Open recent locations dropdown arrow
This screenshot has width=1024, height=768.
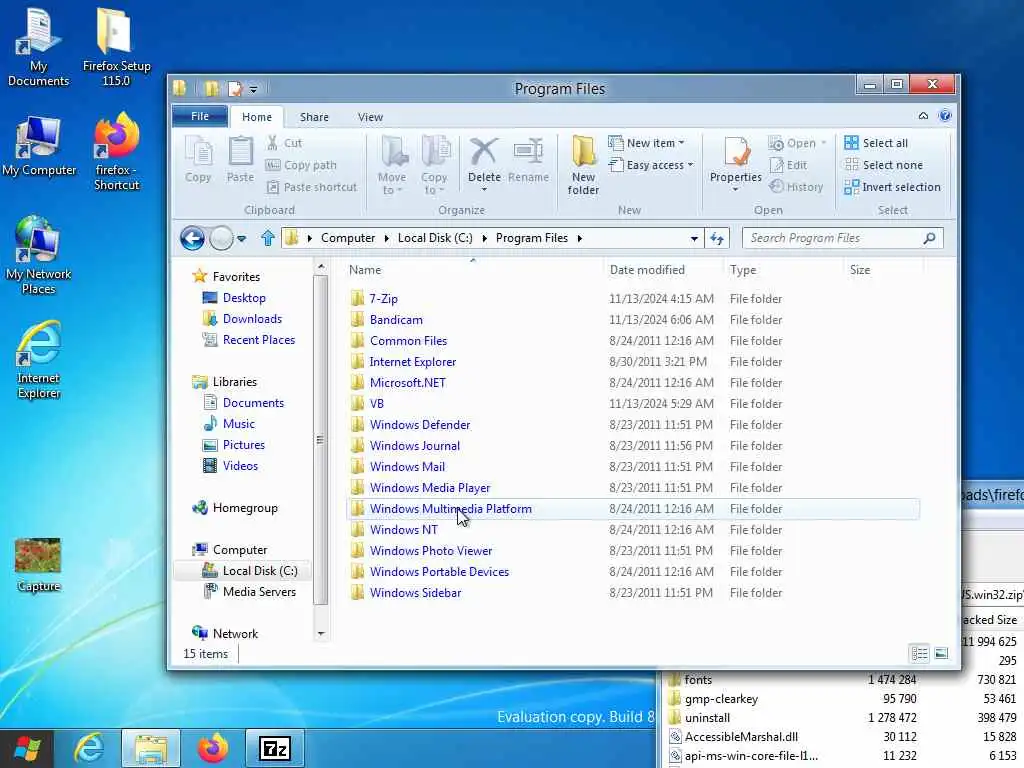point(242,238)
